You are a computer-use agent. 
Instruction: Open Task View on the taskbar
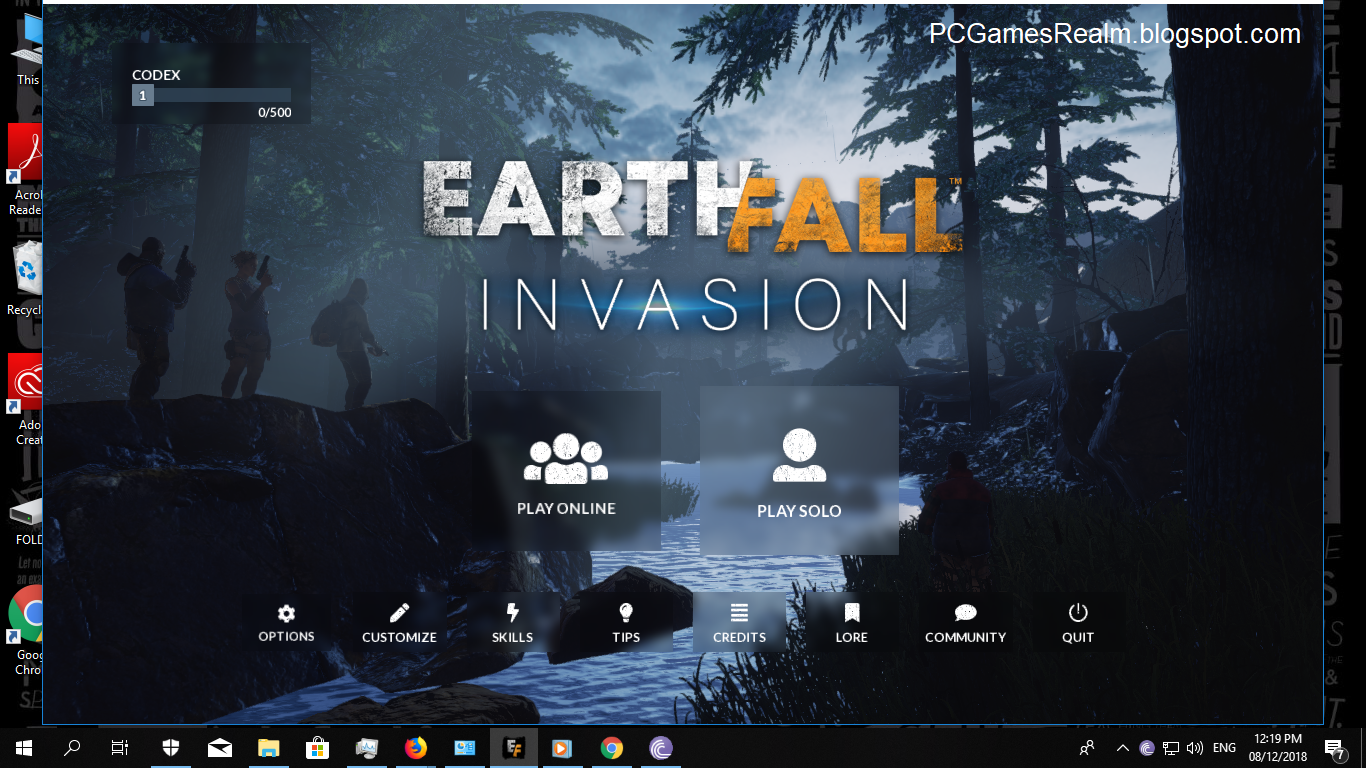pos(120,748)
